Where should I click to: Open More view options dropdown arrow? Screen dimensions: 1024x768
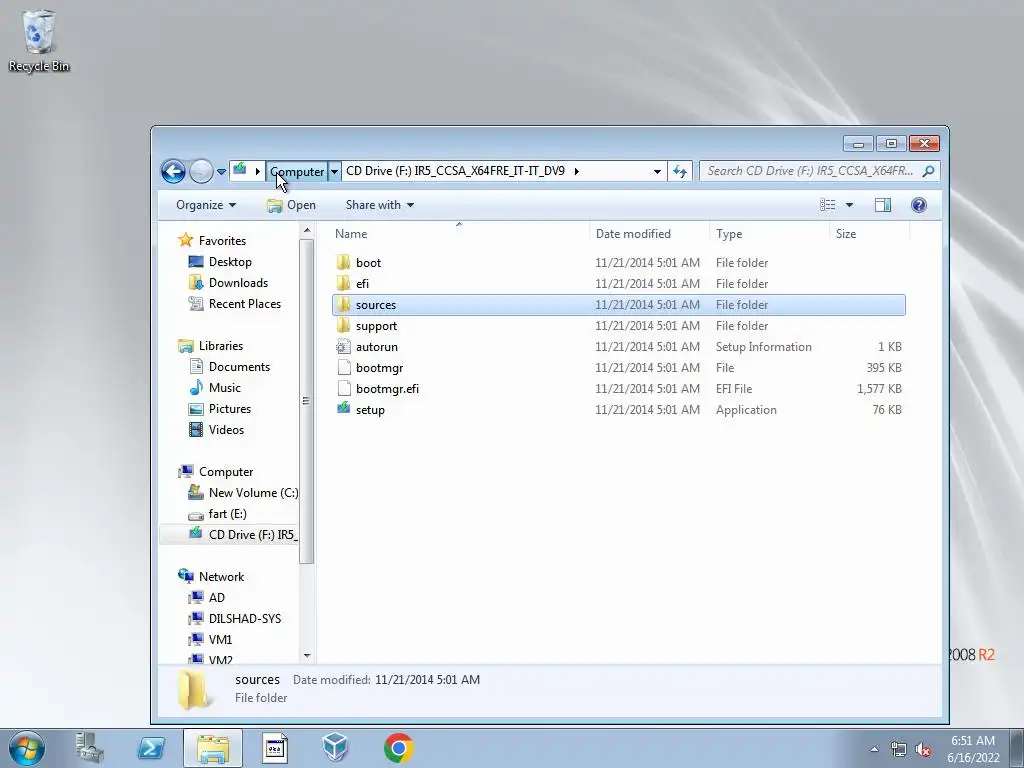(850, 205)
